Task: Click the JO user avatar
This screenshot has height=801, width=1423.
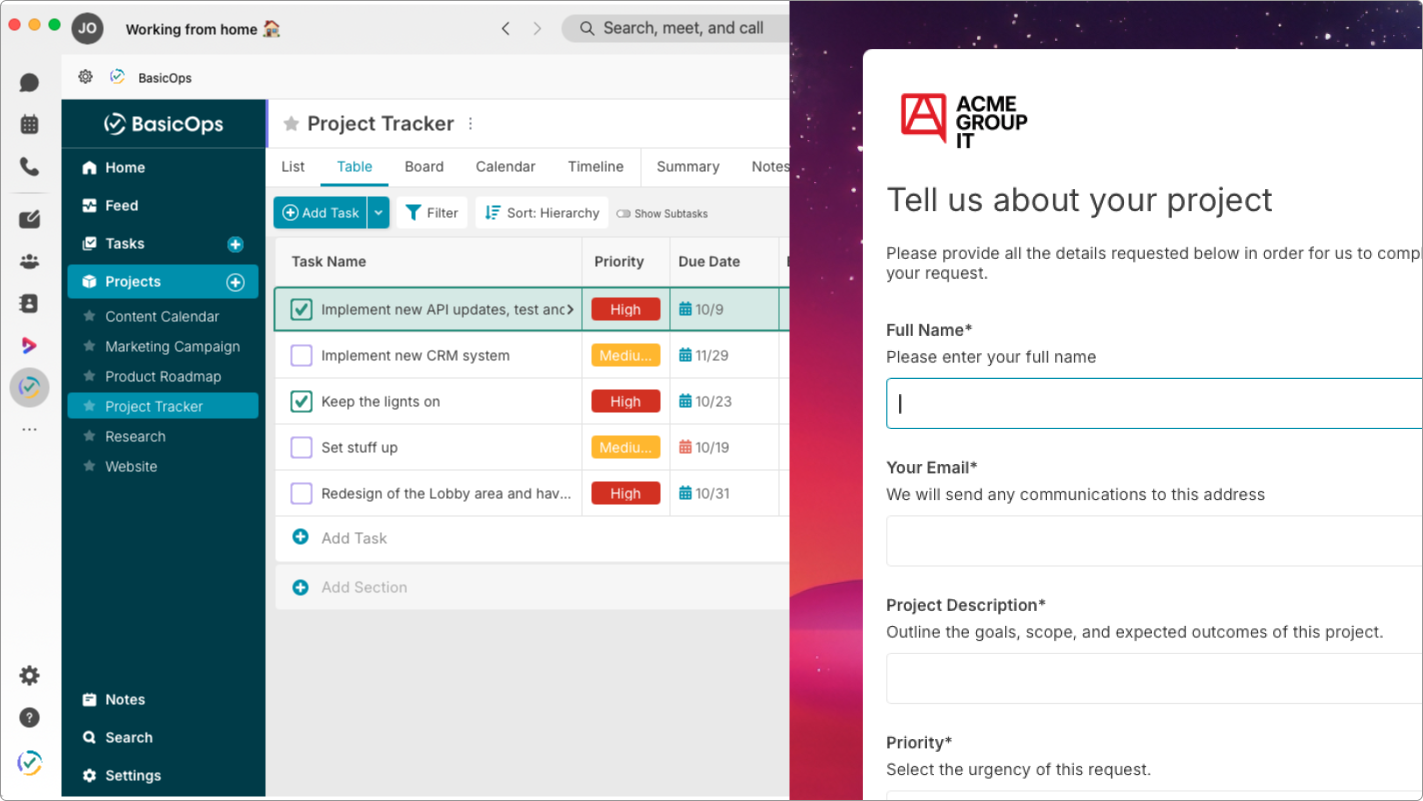Action: click(88, 28)
